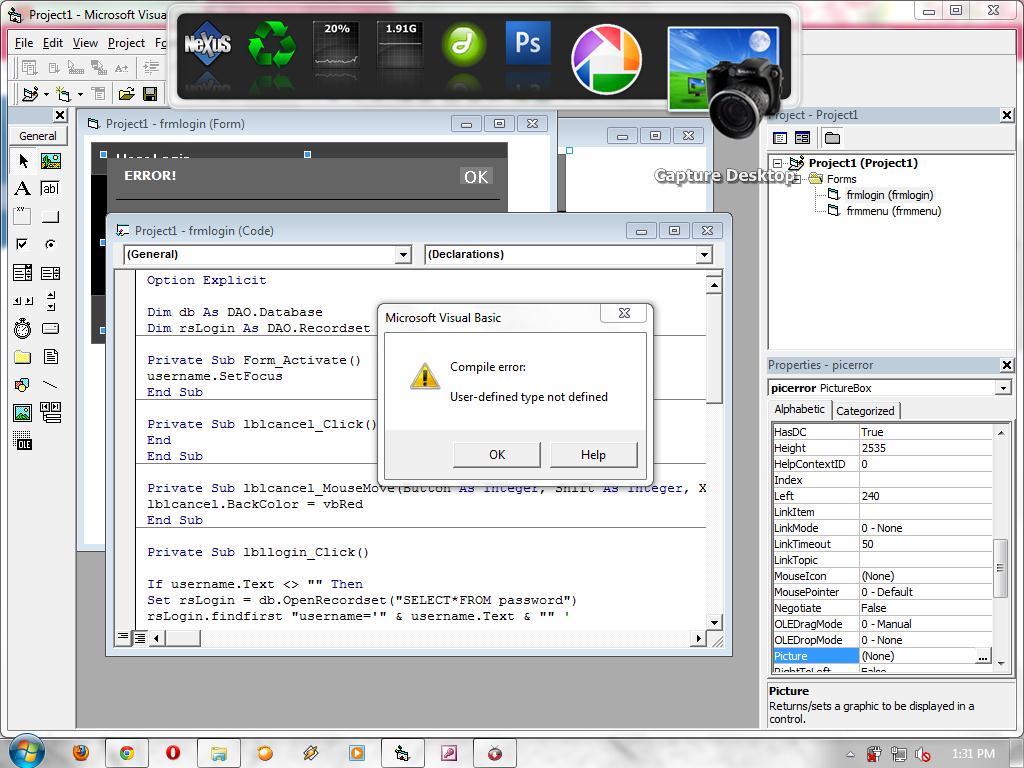Screen dimensions: 1024x768
Task: Select the ComboBox control in toolbox
Action: [x=23, y=272]
